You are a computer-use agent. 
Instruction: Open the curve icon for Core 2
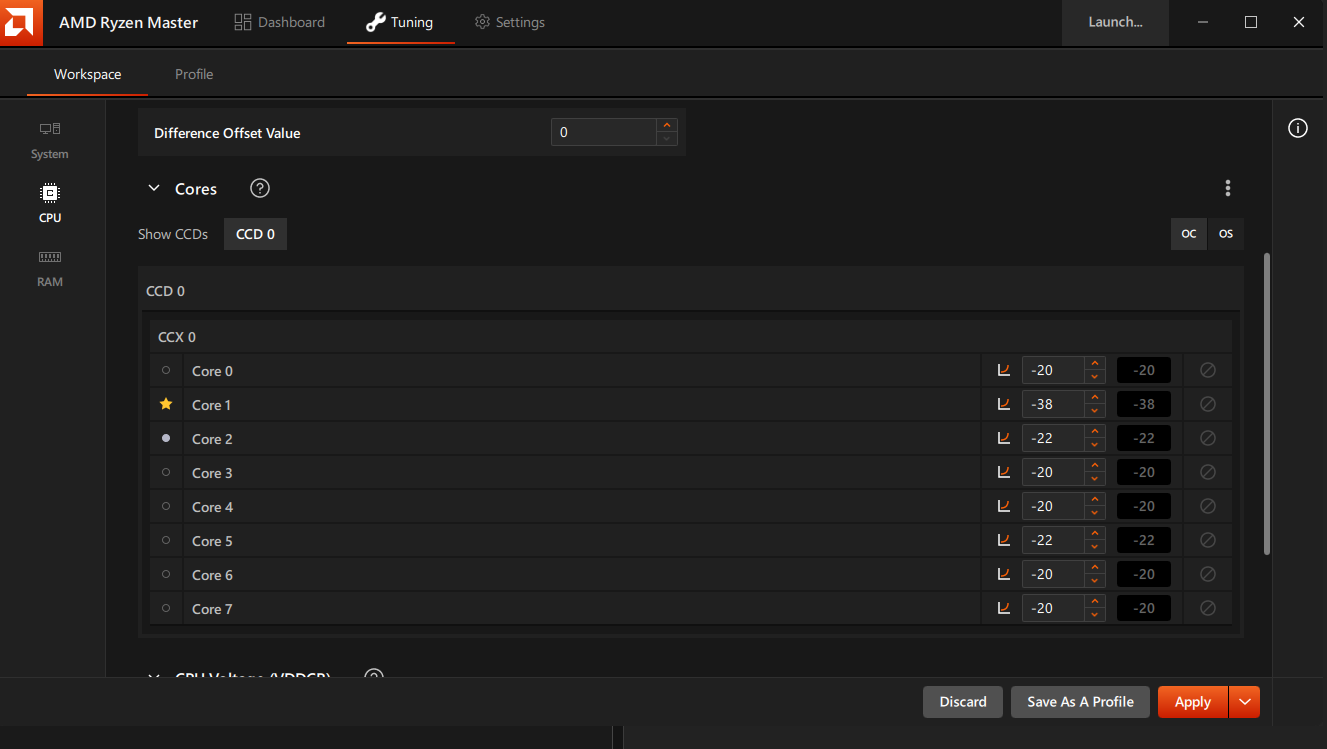tap(1004, 438)
